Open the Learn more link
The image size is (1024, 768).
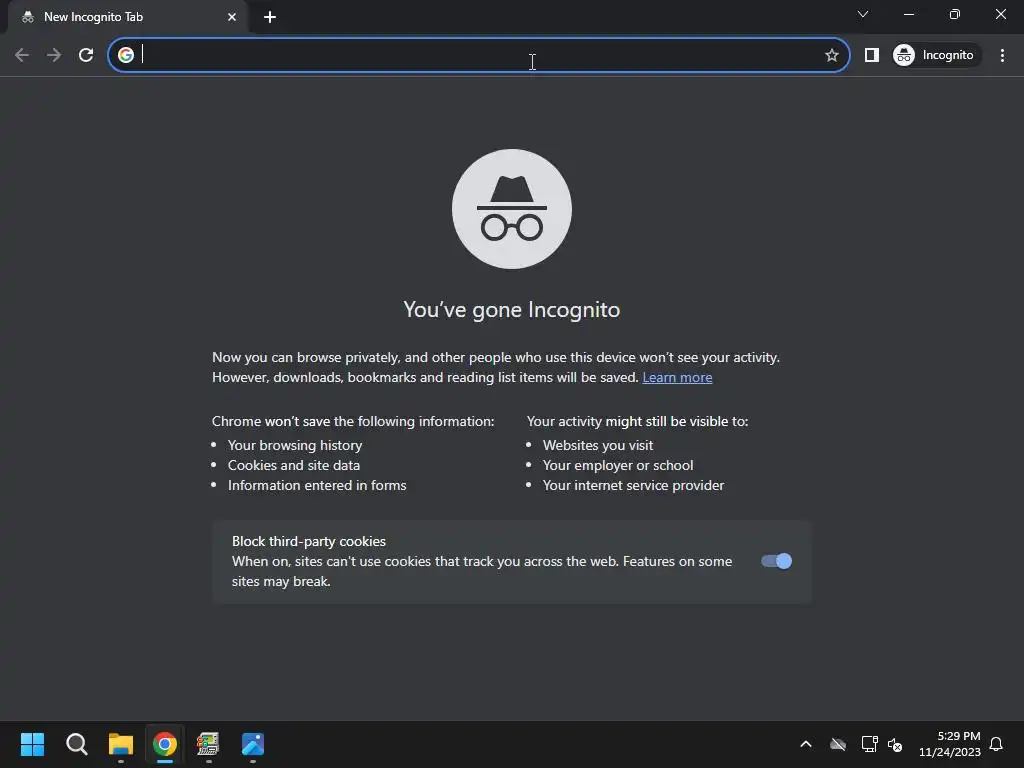pos(677,377)
